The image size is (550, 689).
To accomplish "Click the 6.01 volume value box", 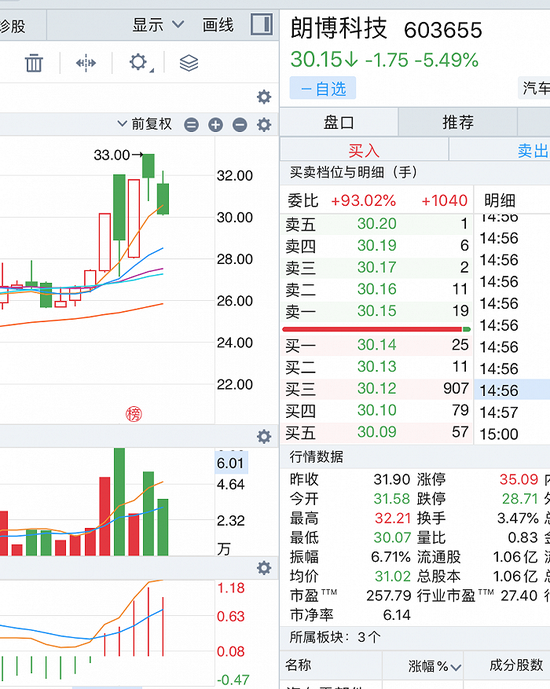I will tap(231, 463).
